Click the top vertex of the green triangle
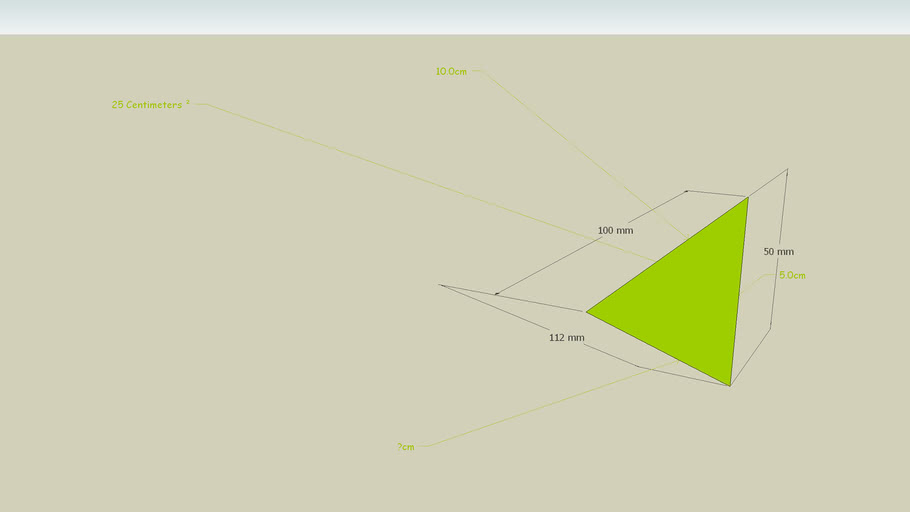Viewport: 910px width, 512px height. (x=748, y=197)
